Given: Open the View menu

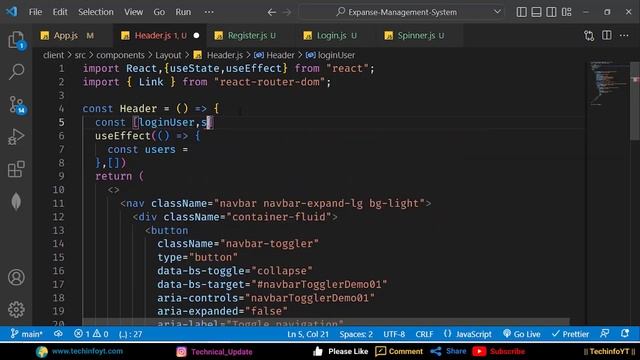Looking at the screenshot, I should pos(133,12).
